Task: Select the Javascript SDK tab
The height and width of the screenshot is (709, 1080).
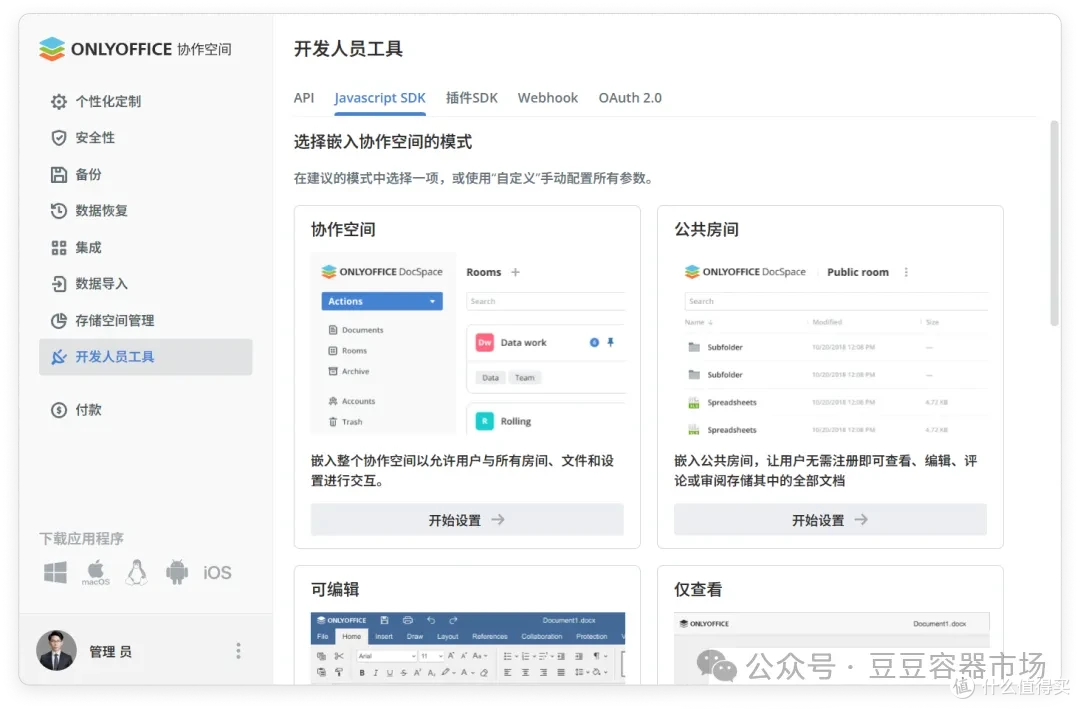Action: [380, 98]
